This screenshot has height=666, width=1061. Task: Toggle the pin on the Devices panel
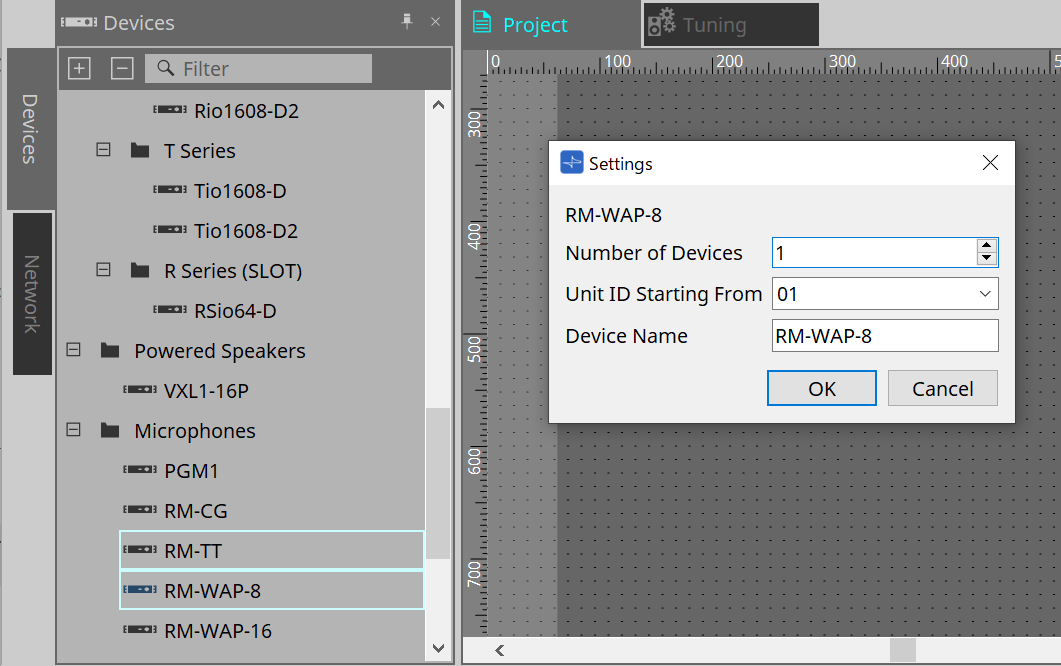click(x=409, y=22)
